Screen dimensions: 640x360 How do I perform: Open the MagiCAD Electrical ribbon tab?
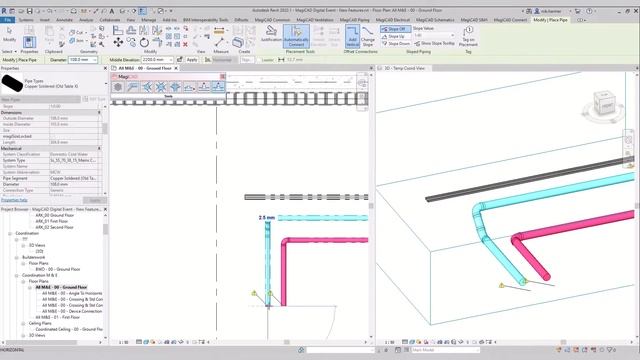393,20
